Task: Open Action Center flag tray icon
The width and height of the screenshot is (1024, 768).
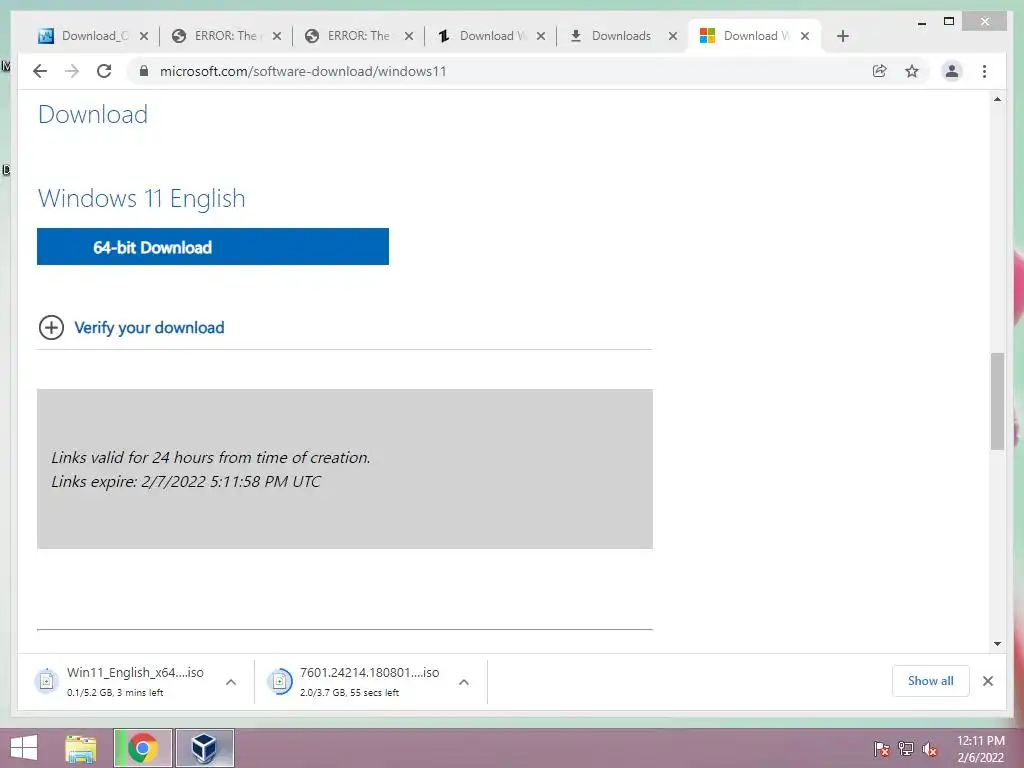Action: (881, 748)
